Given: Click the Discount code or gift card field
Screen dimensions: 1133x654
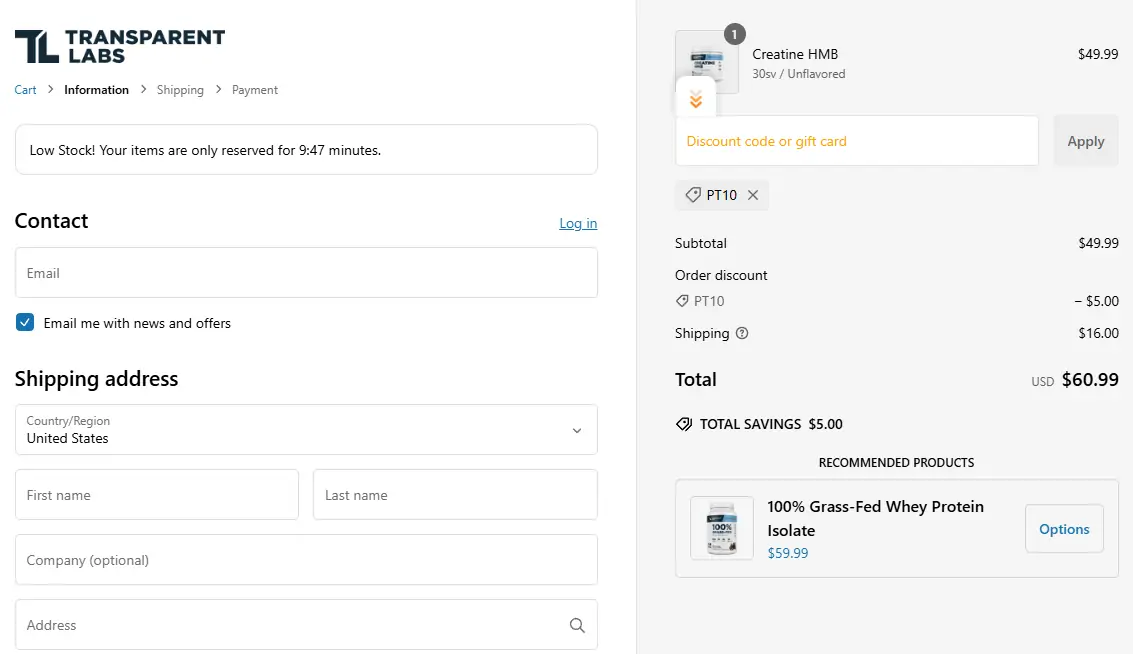Looking at the screenshot, I should [856, 141].
